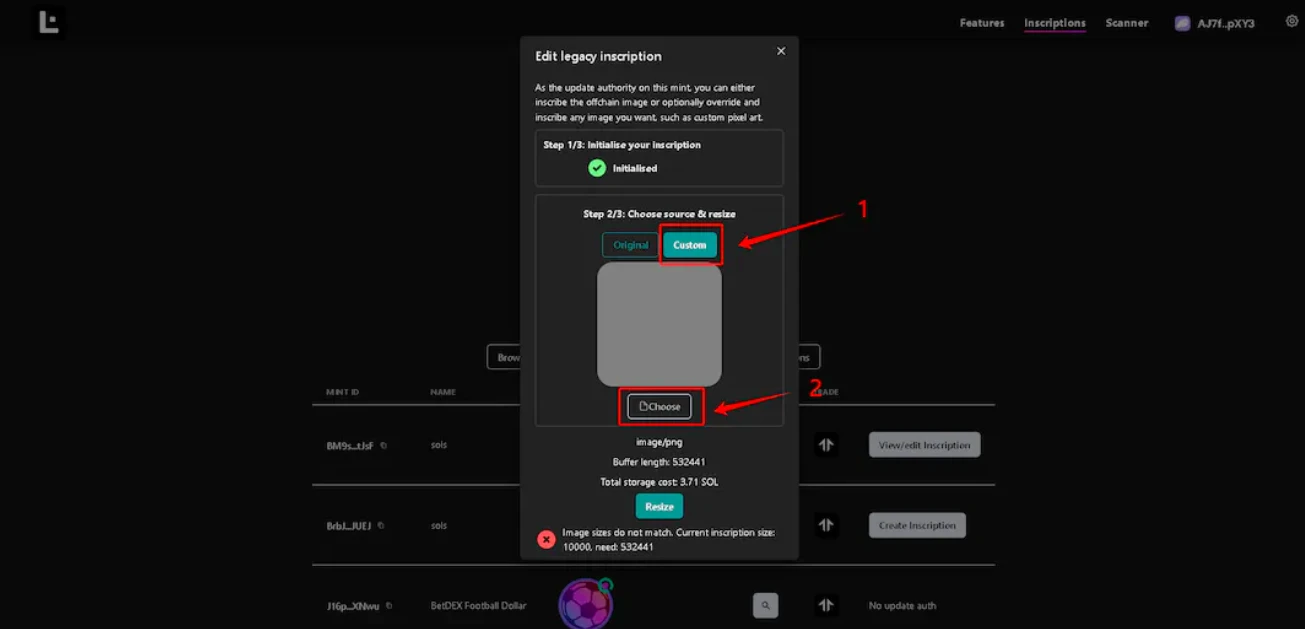The height and width of the screenshot is (629, 1305).
Task: Click the trade arrows icon in the first sols row
Action: [826, 445]
